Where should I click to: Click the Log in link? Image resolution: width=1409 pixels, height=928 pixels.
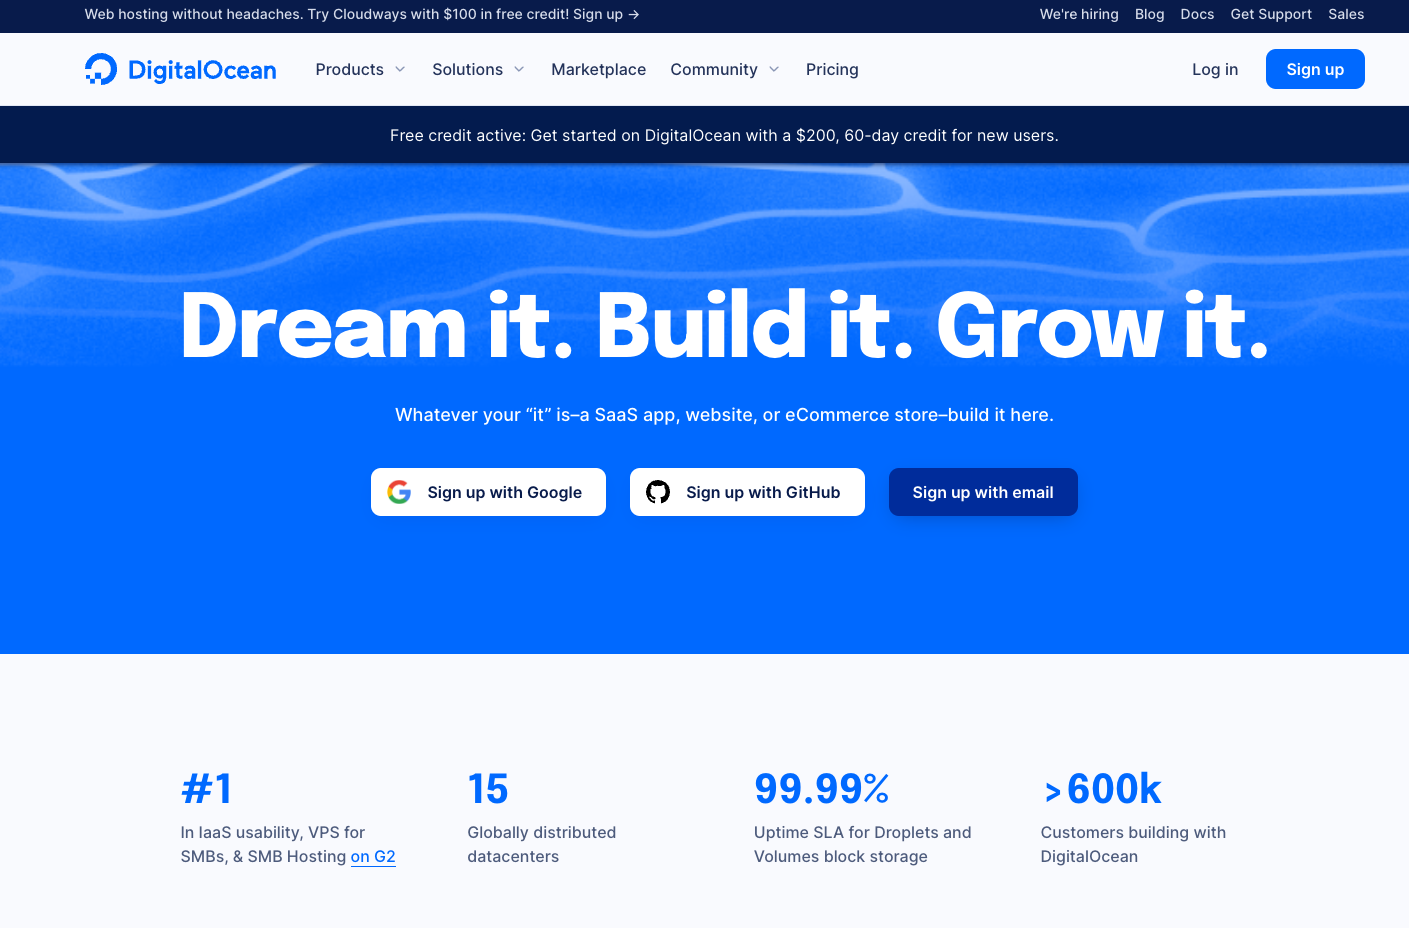click(1215, 69)
